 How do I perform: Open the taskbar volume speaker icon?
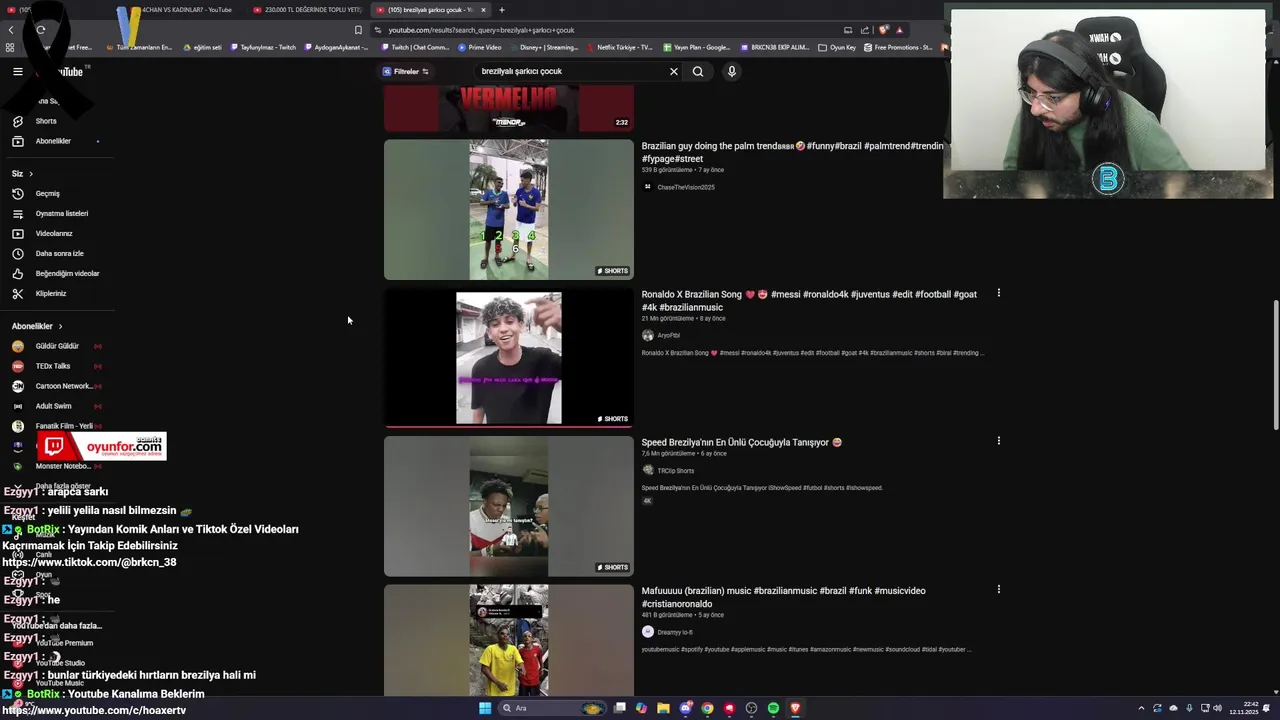pos(1217,708)
